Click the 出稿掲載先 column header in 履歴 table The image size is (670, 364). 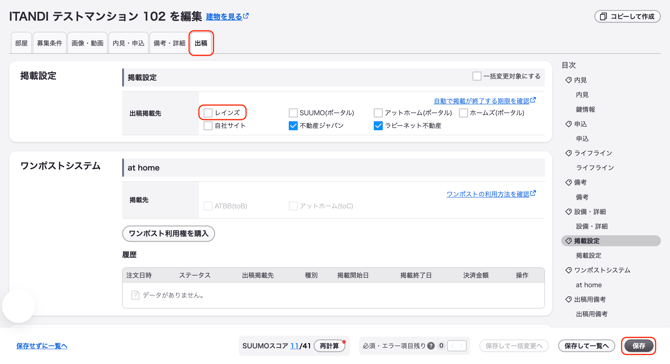click(x=258, y=276)
